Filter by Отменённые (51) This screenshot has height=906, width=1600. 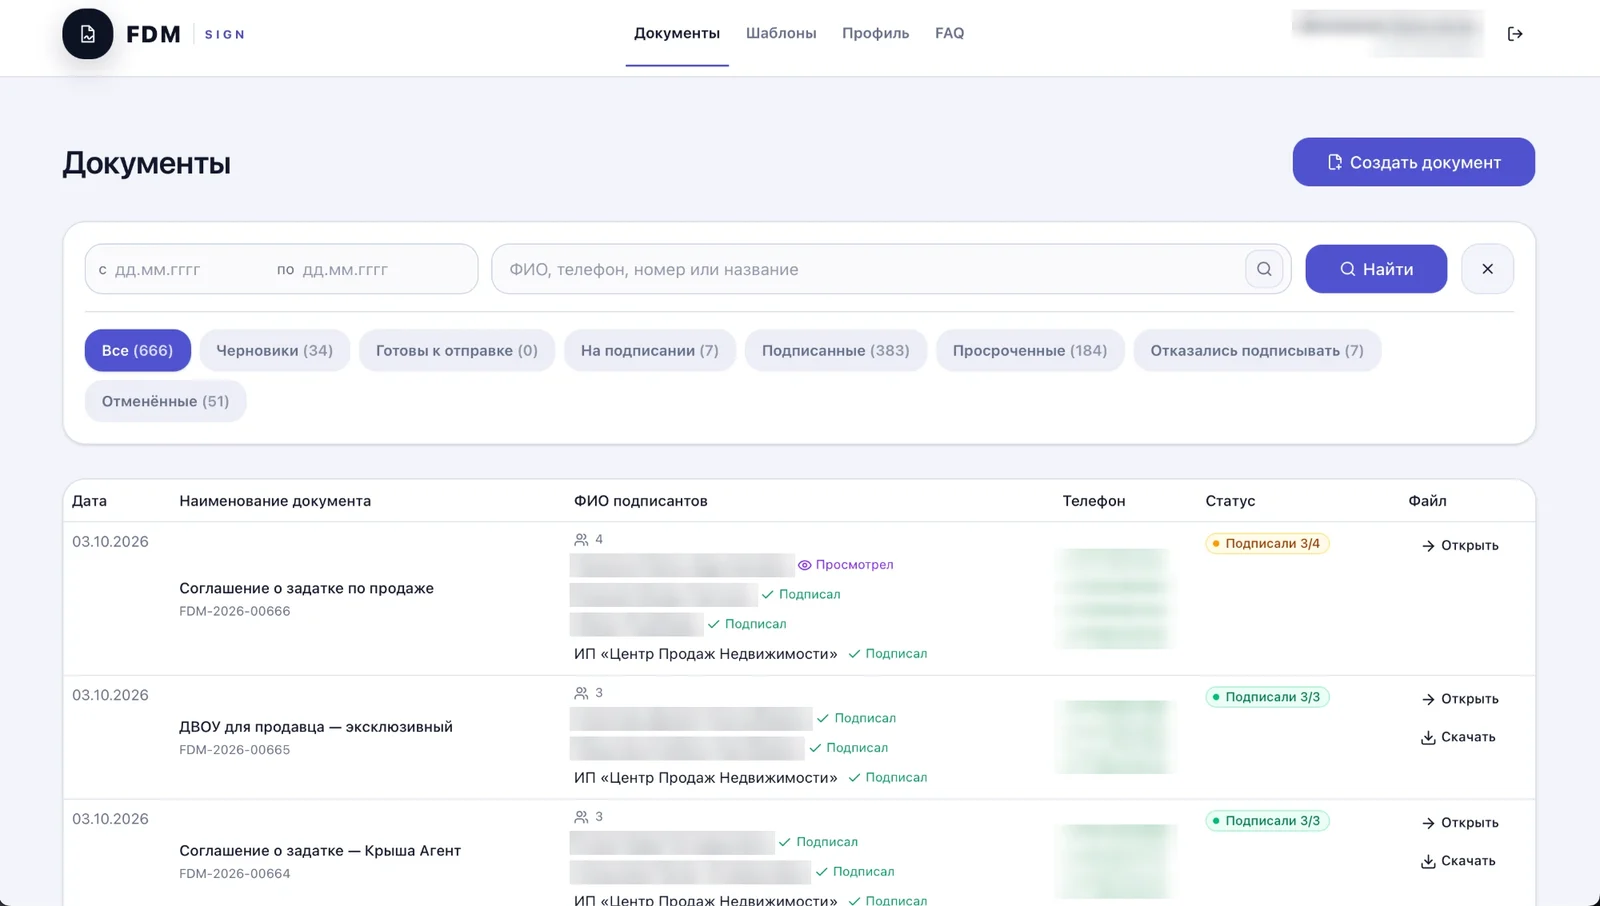(165, 401)
